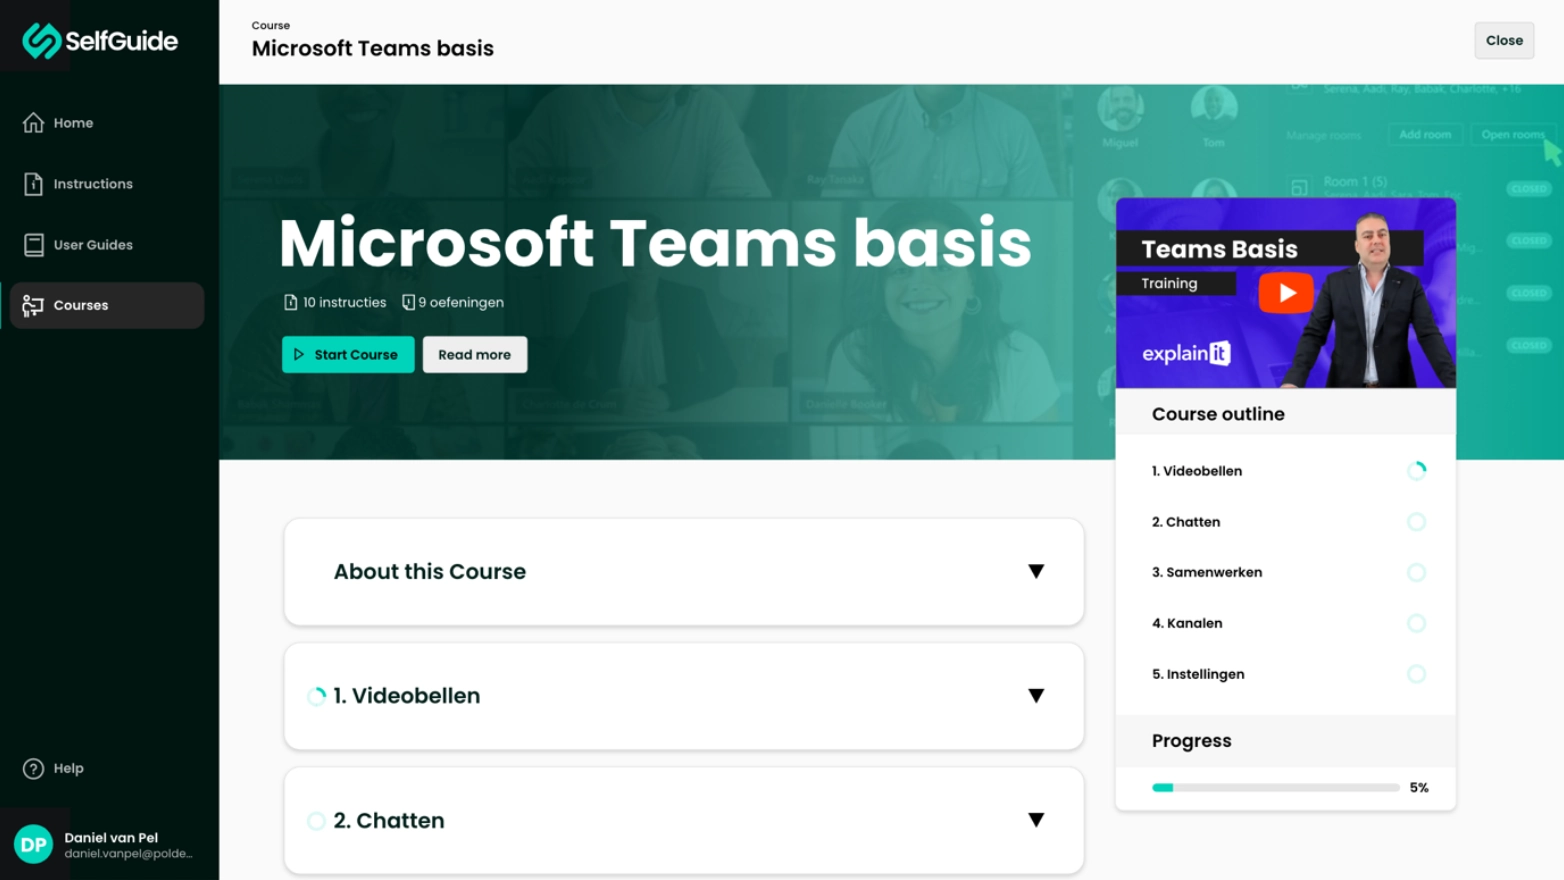Screen dimensions: 1564x880
Task: Open Help in the sidebar
Action: 107,769
